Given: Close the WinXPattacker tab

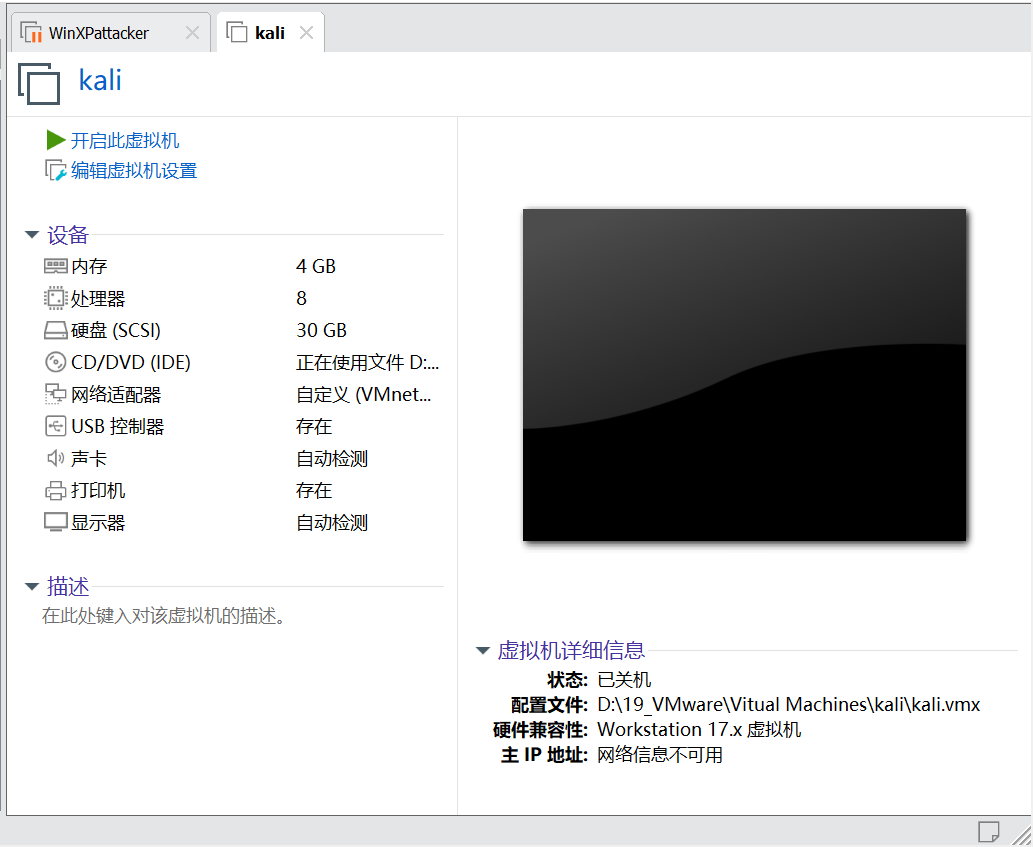Looking at the screenshot, I should coord(192,33).
